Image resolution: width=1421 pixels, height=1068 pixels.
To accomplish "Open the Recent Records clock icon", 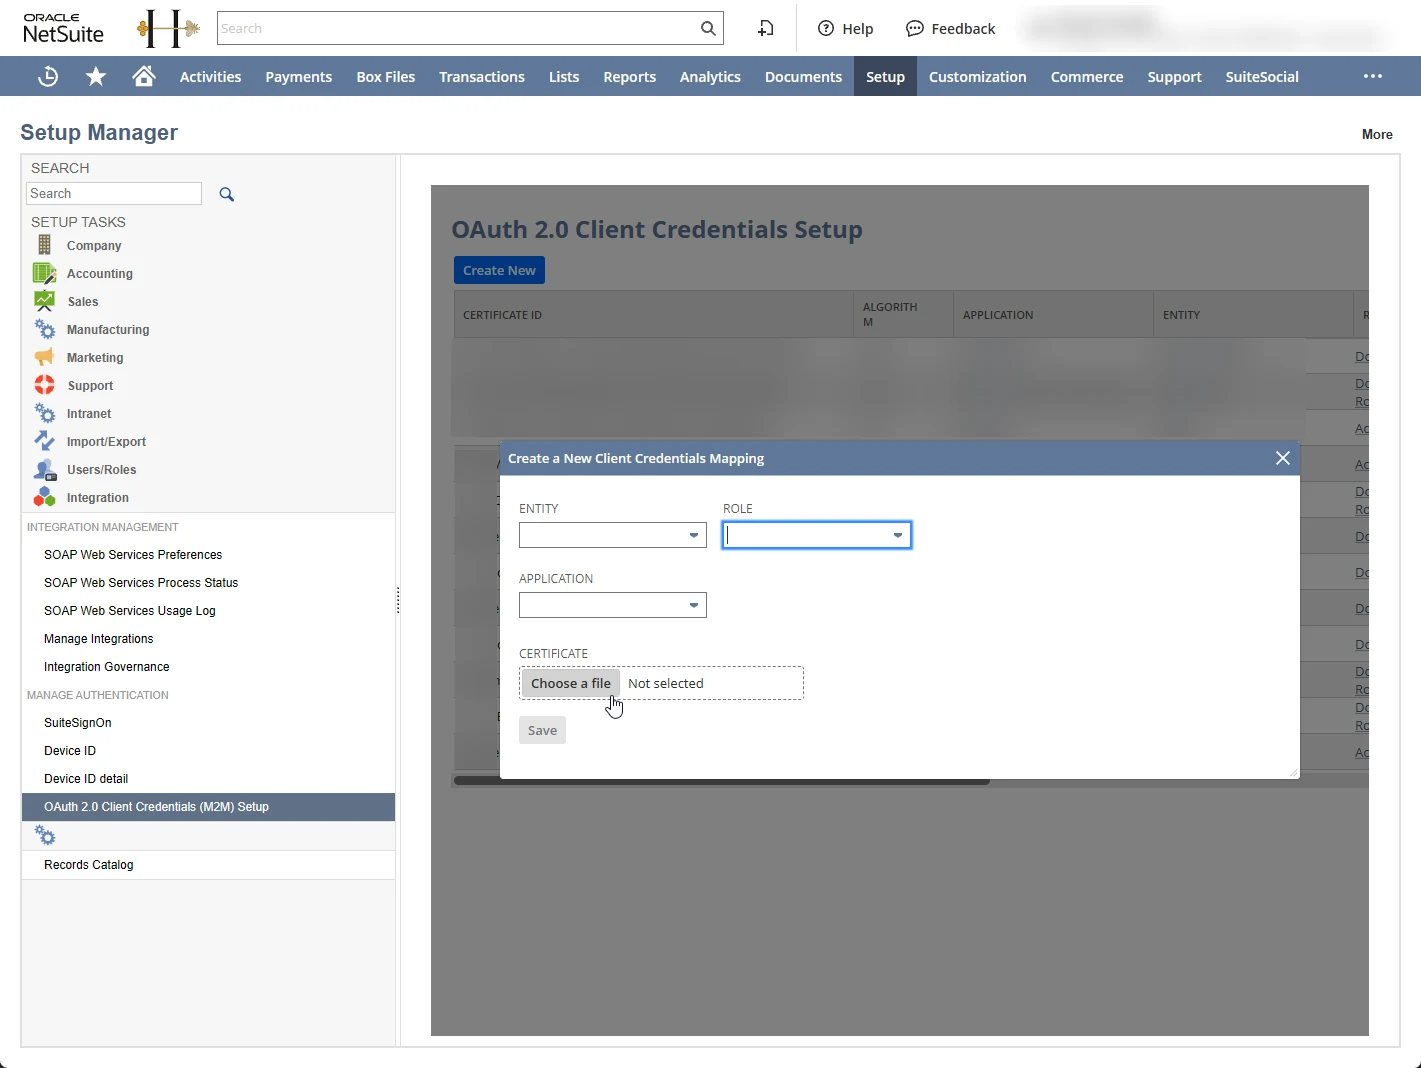I will click(x=48, y=77).
